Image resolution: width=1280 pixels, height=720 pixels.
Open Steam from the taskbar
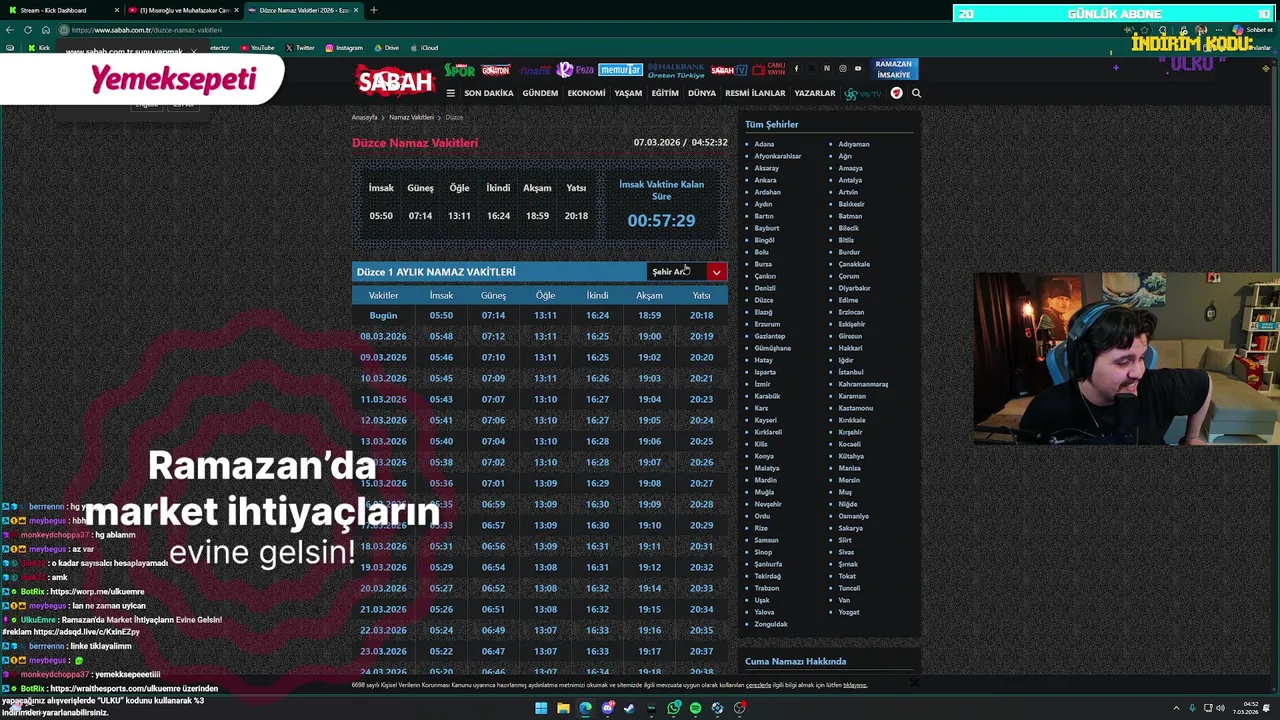(629, 708)
